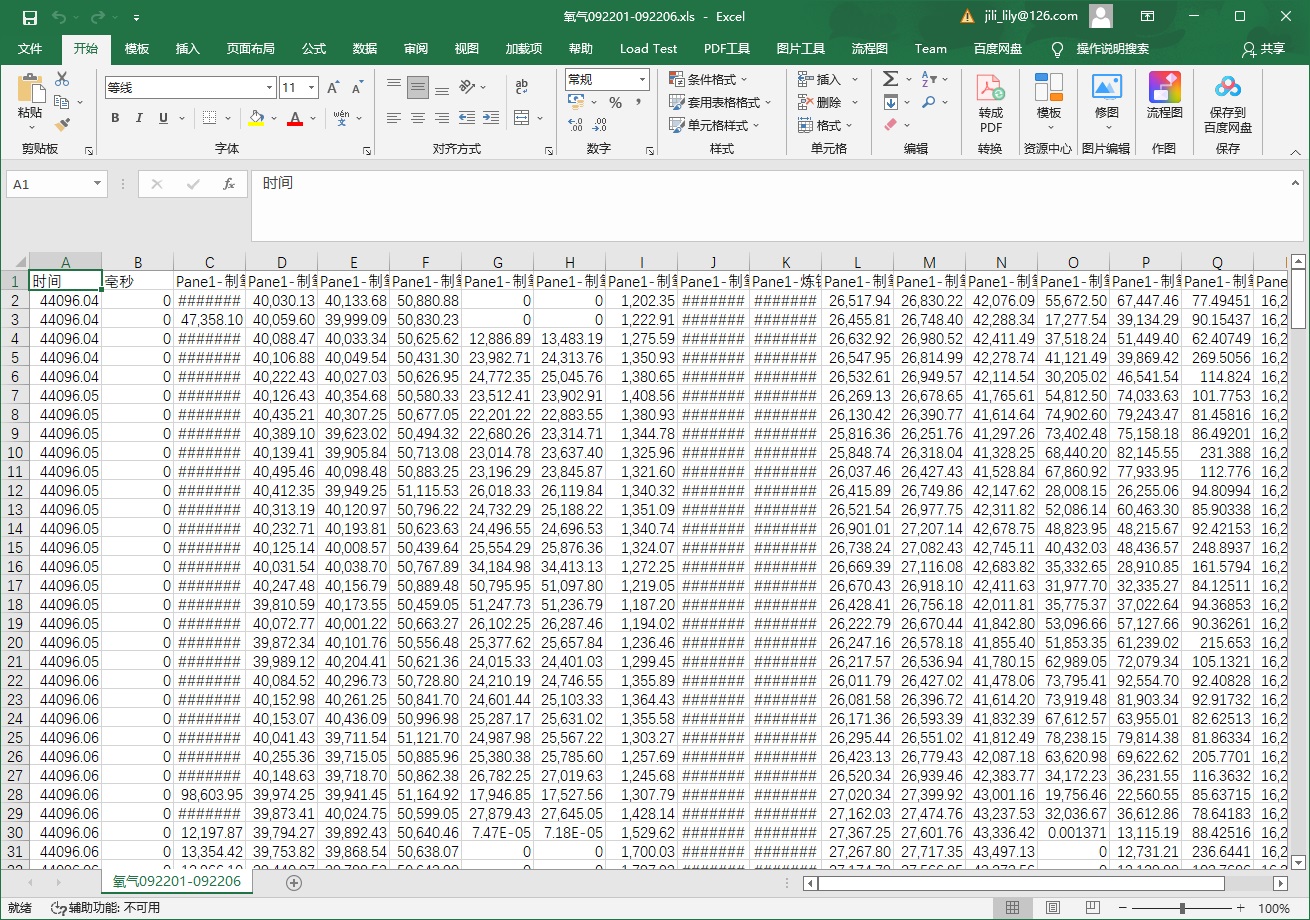Click the 转成PDF convert icon
Viewport: 1310px width, 920px height.
(990, 104)
